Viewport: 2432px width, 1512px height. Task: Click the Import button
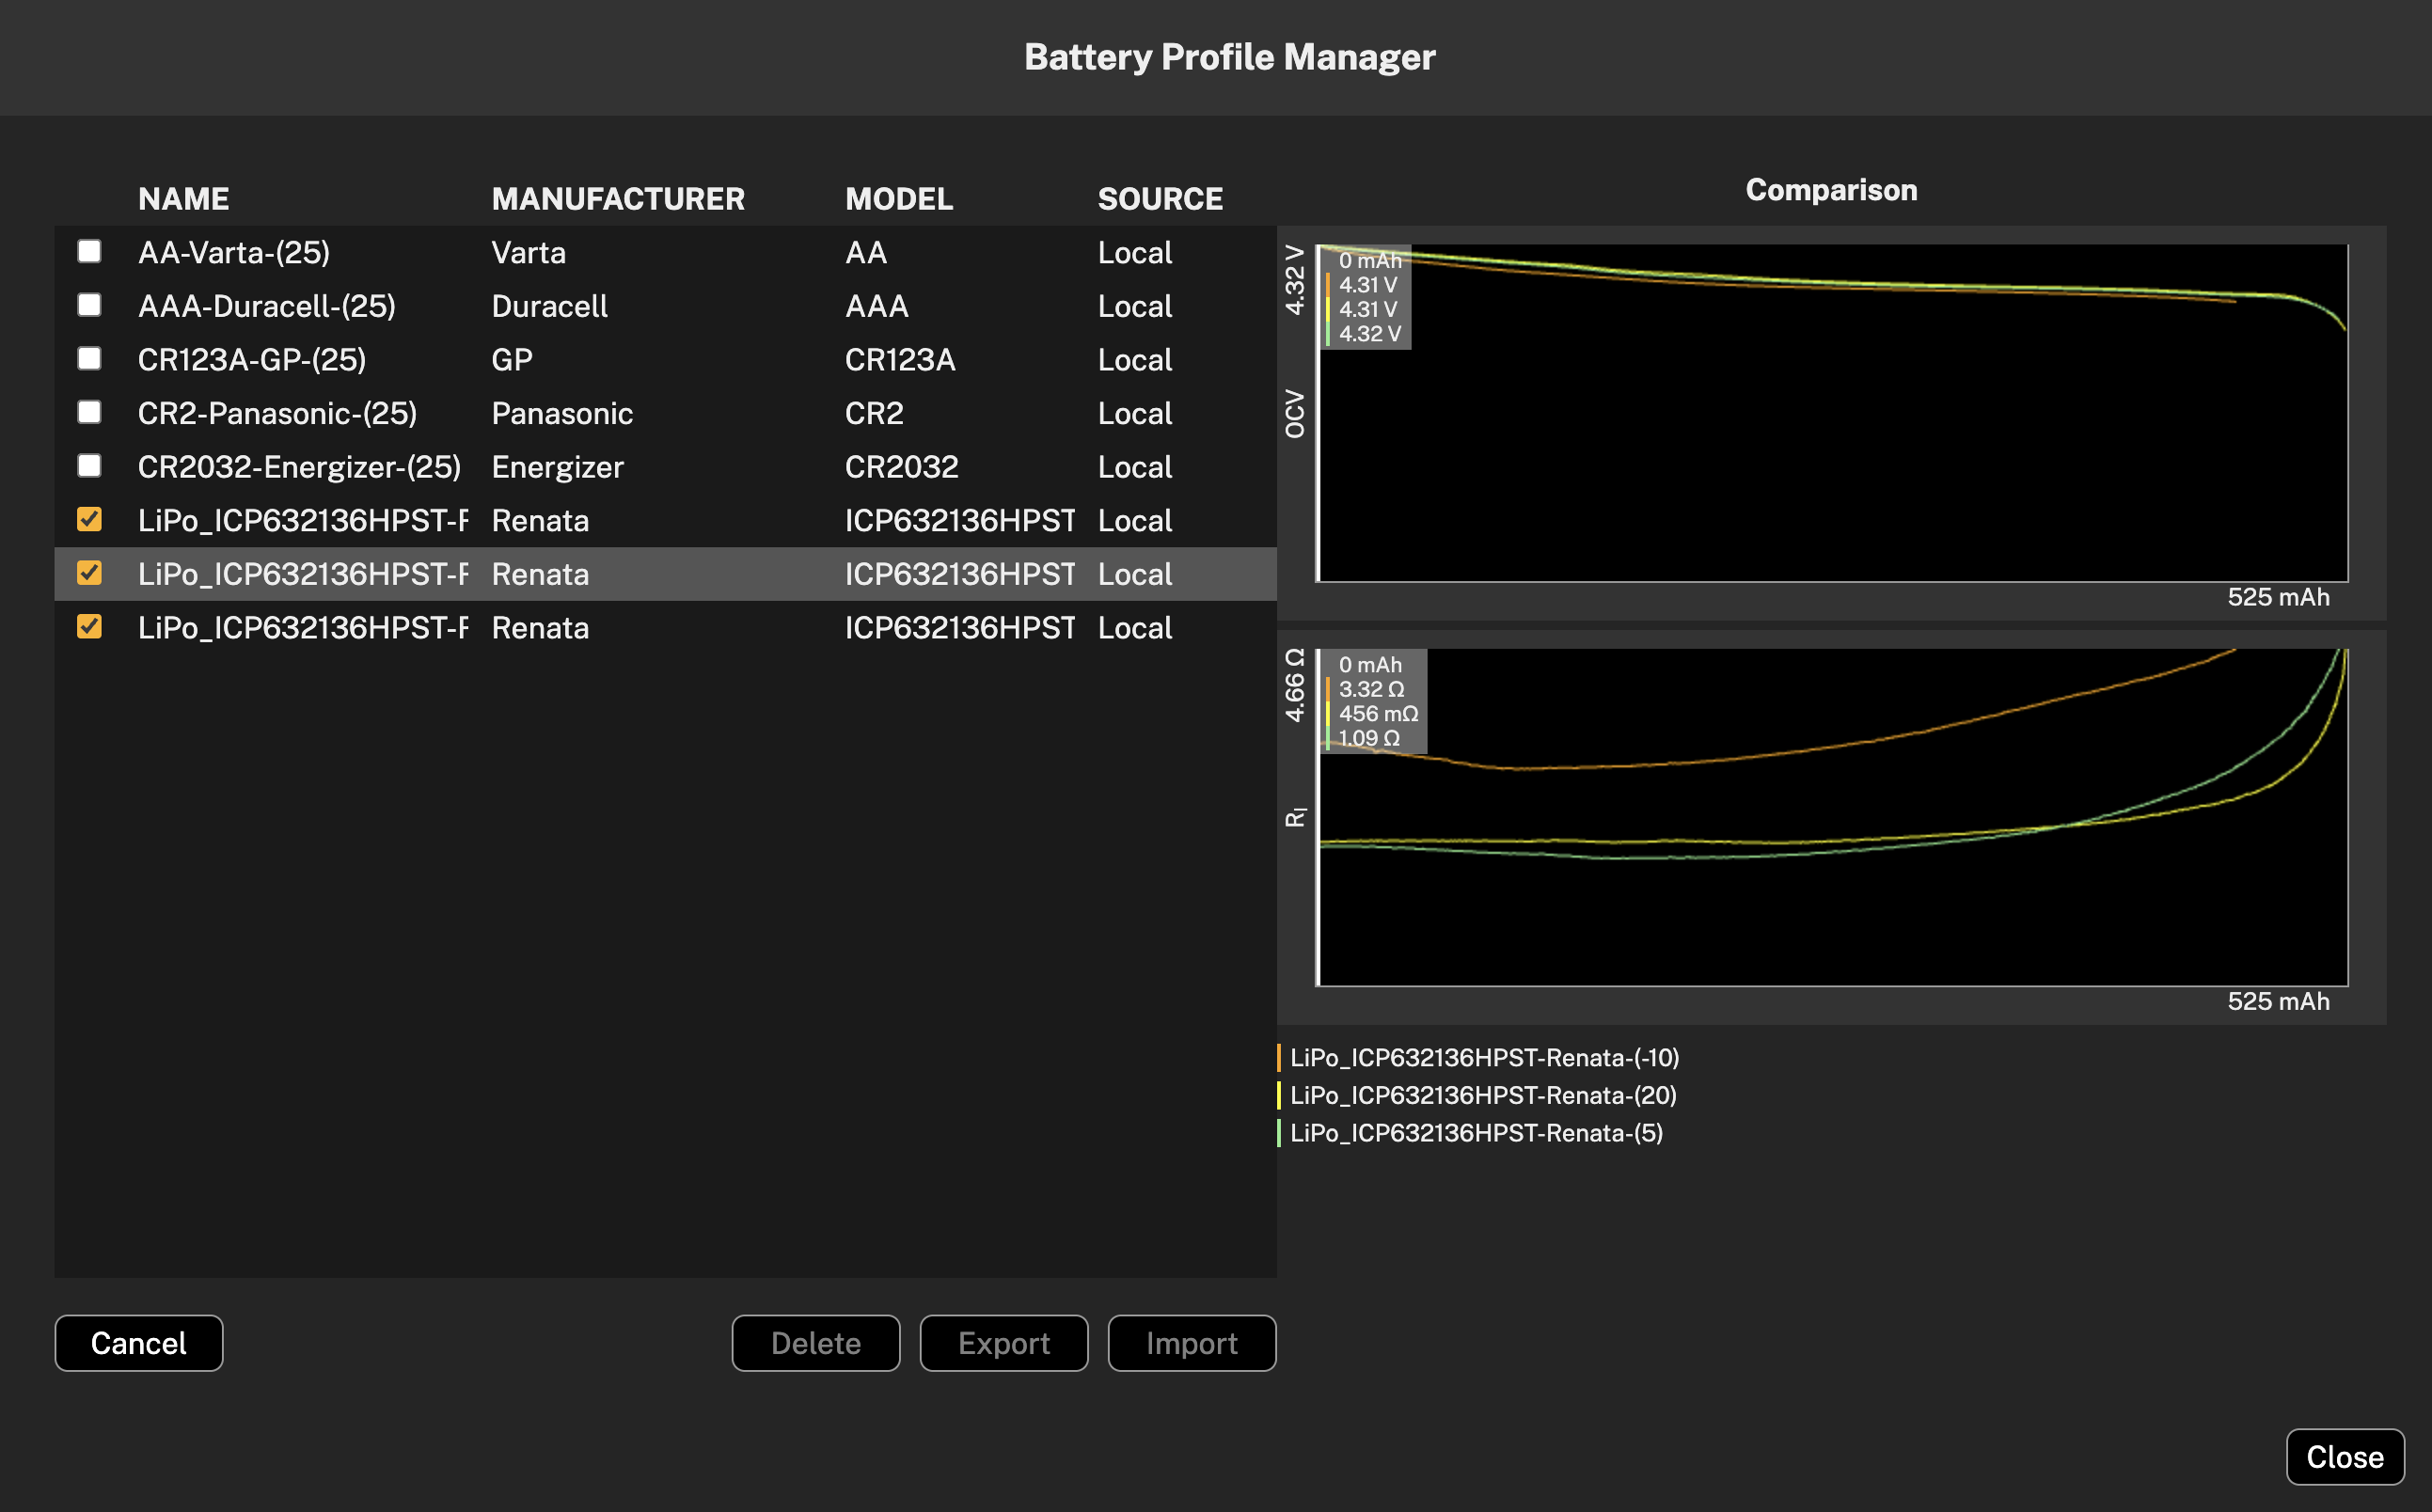click(1192, 1343)
